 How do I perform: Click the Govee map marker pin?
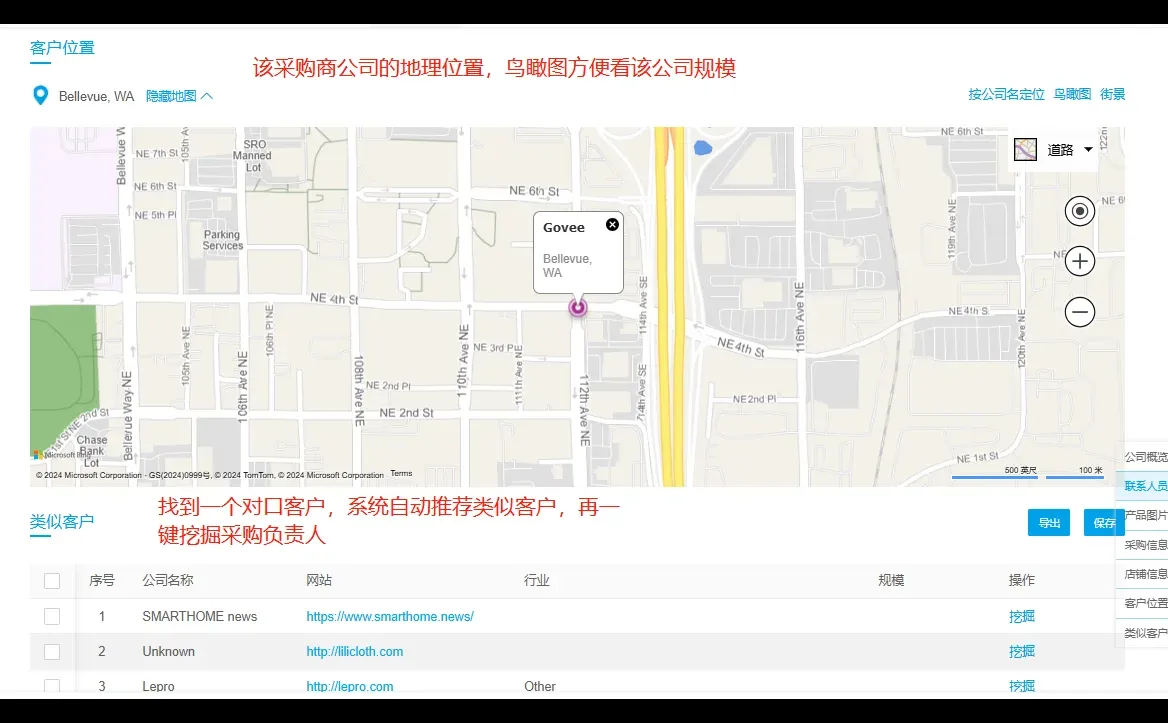578,308
